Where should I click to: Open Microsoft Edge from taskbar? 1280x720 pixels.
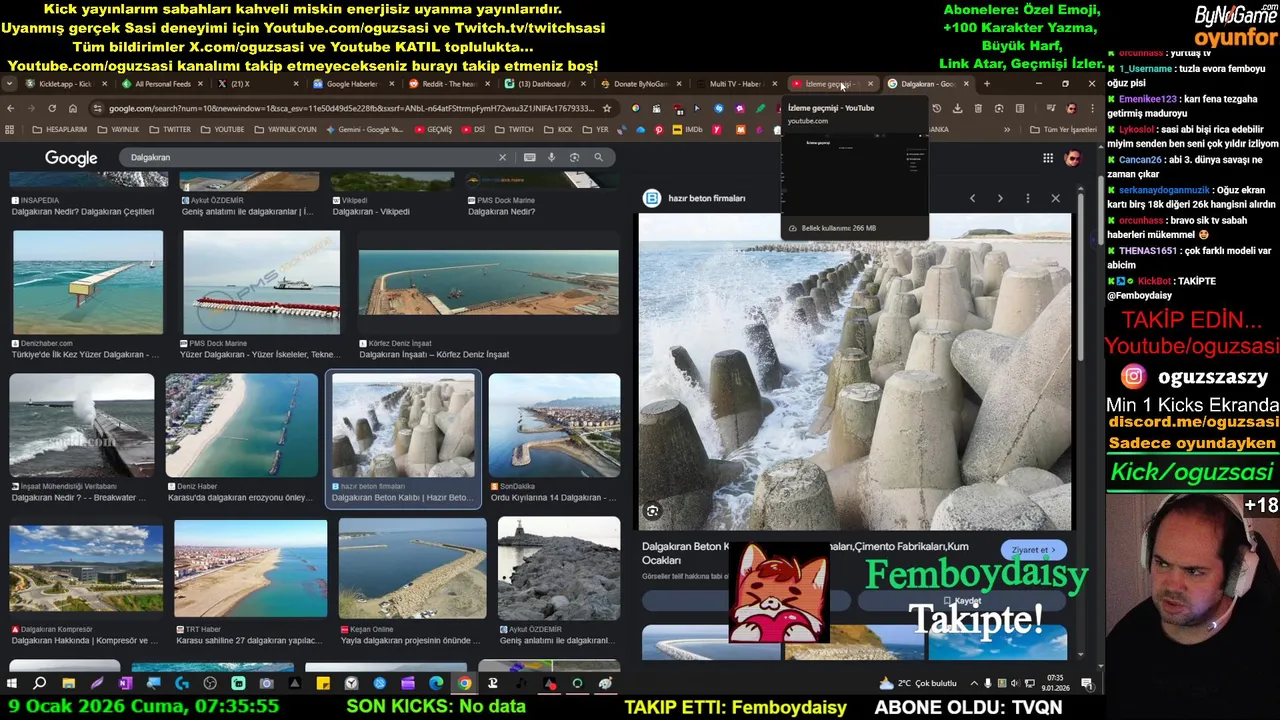(x=436, y=683)
